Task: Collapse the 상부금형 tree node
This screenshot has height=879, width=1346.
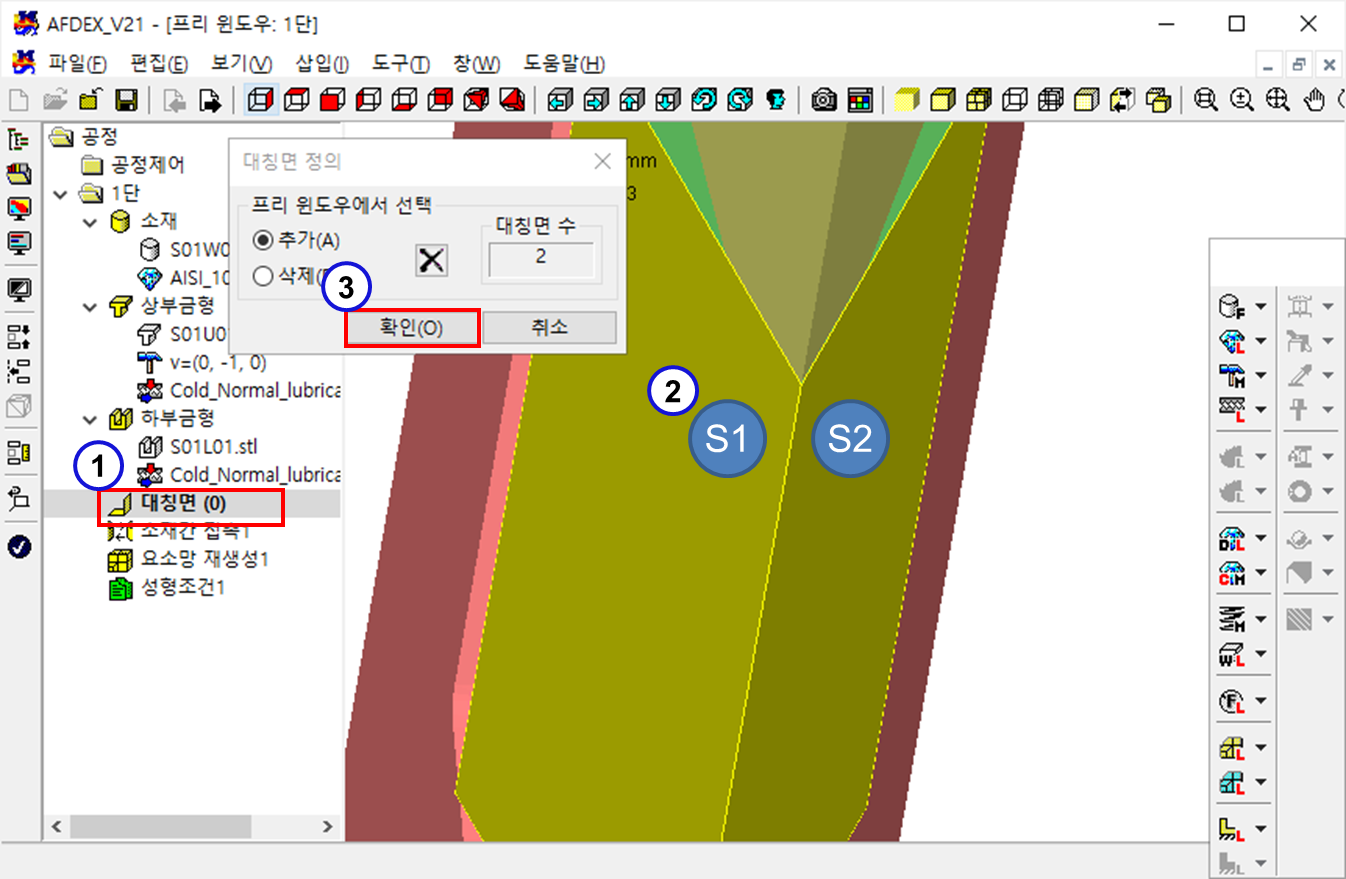Action: click(92, 306)
